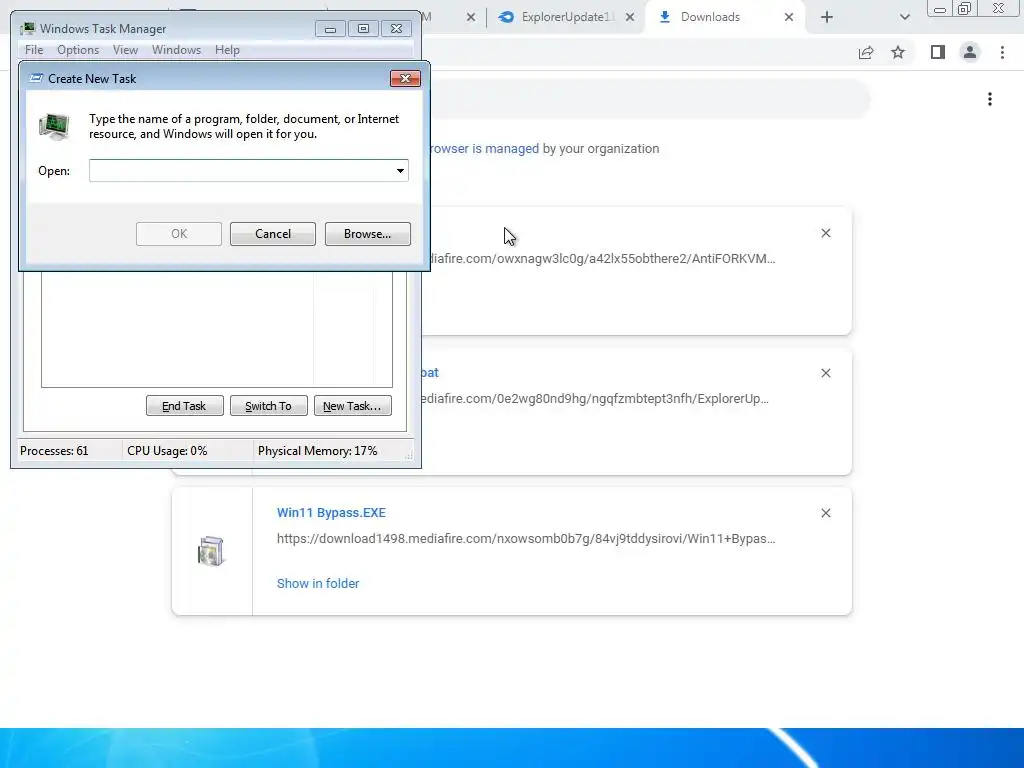Click the Cancel button in Create New Task
The width and height of the screenshot is (1024, 768).
(x=273, y=234)
